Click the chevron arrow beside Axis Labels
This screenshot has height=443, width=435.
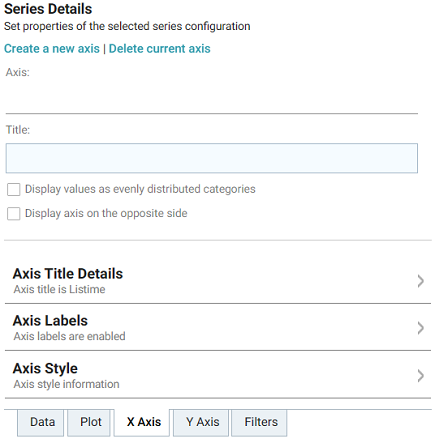pos(421,328)
